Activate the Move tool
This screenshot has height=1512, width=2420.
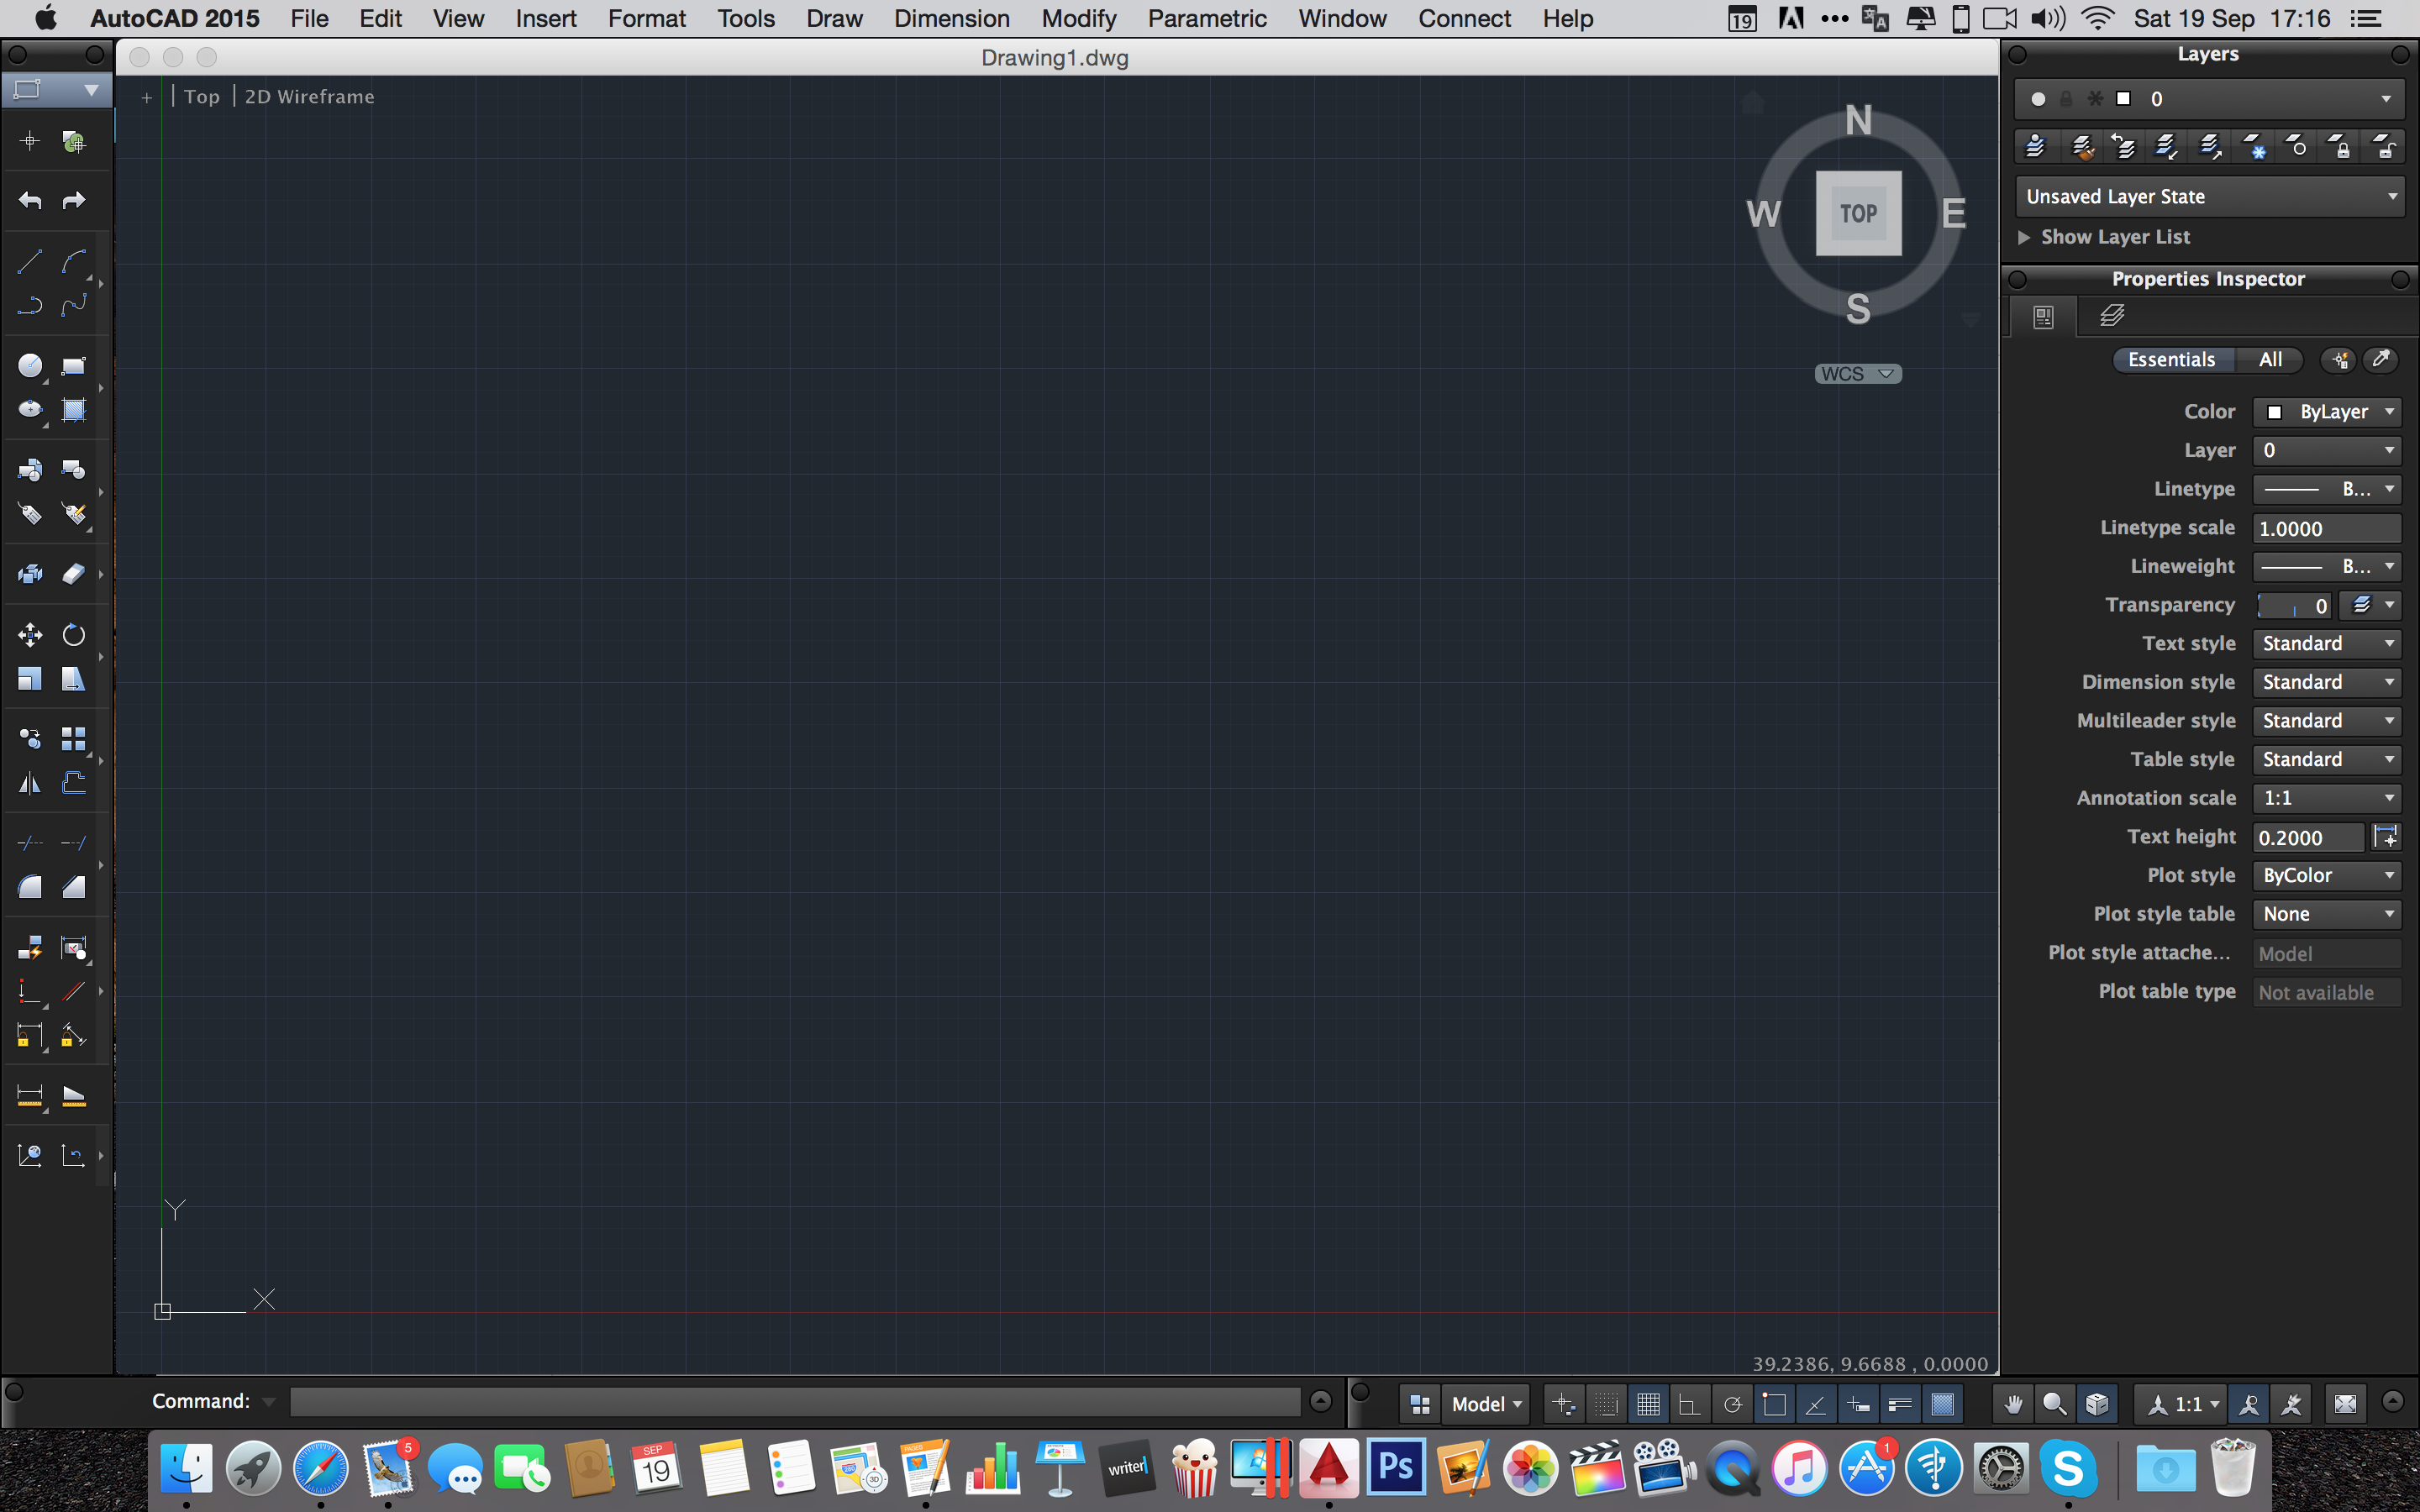pos(30,635)
